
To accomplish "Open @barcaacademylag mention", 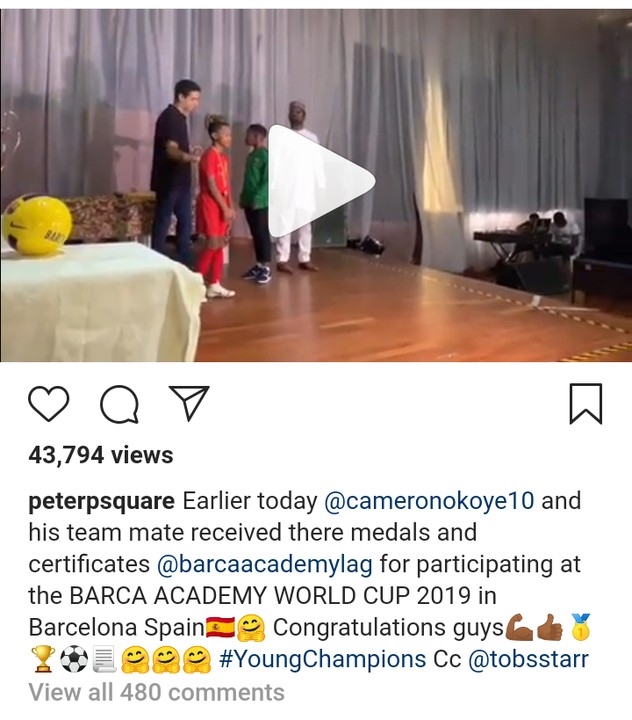I will pos(265,564).
